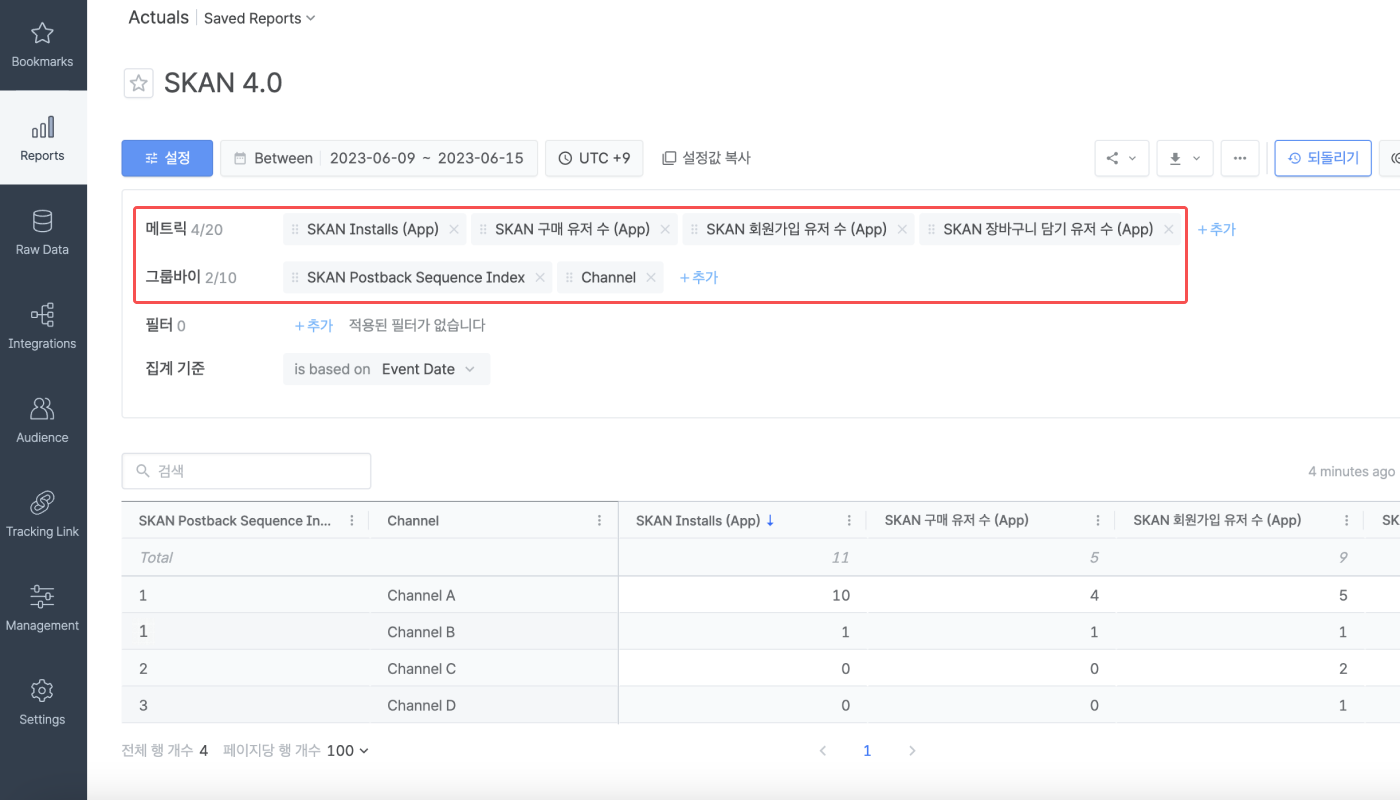The height and width of the screenshot is (800, 1400).
Task: Click +추가 to add a group-by
Action: coord(699,277)
